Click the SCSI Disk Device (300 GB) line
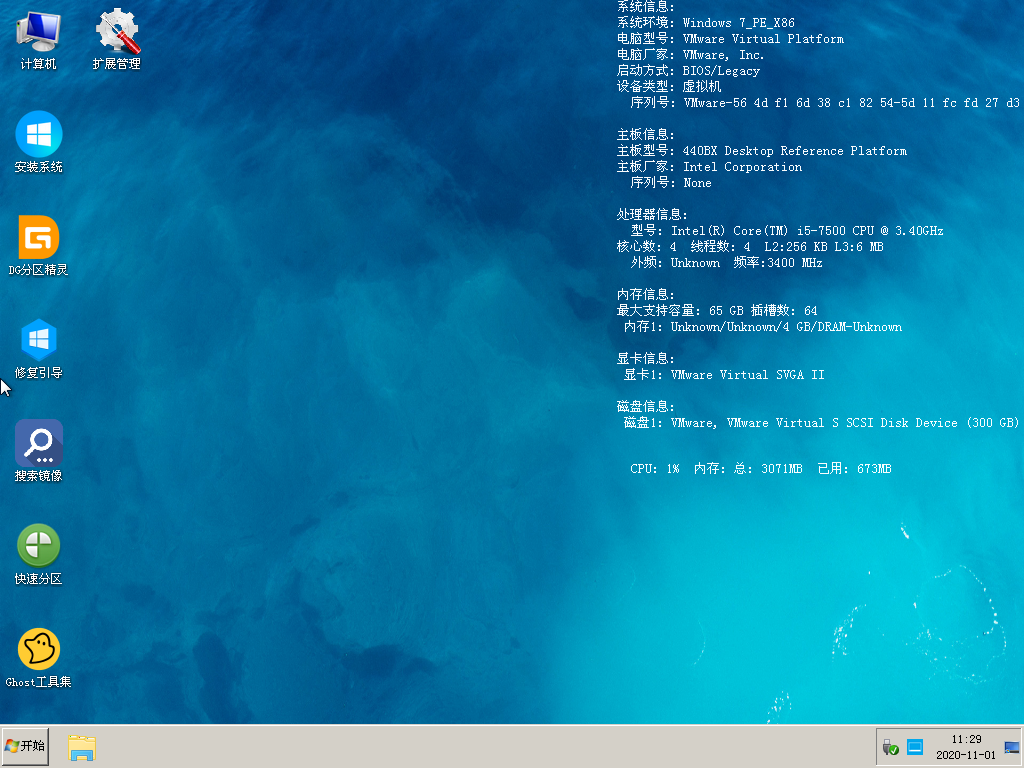Image resolution: width=1024 pixels, height=768 pixels. (x=822, y=423)
